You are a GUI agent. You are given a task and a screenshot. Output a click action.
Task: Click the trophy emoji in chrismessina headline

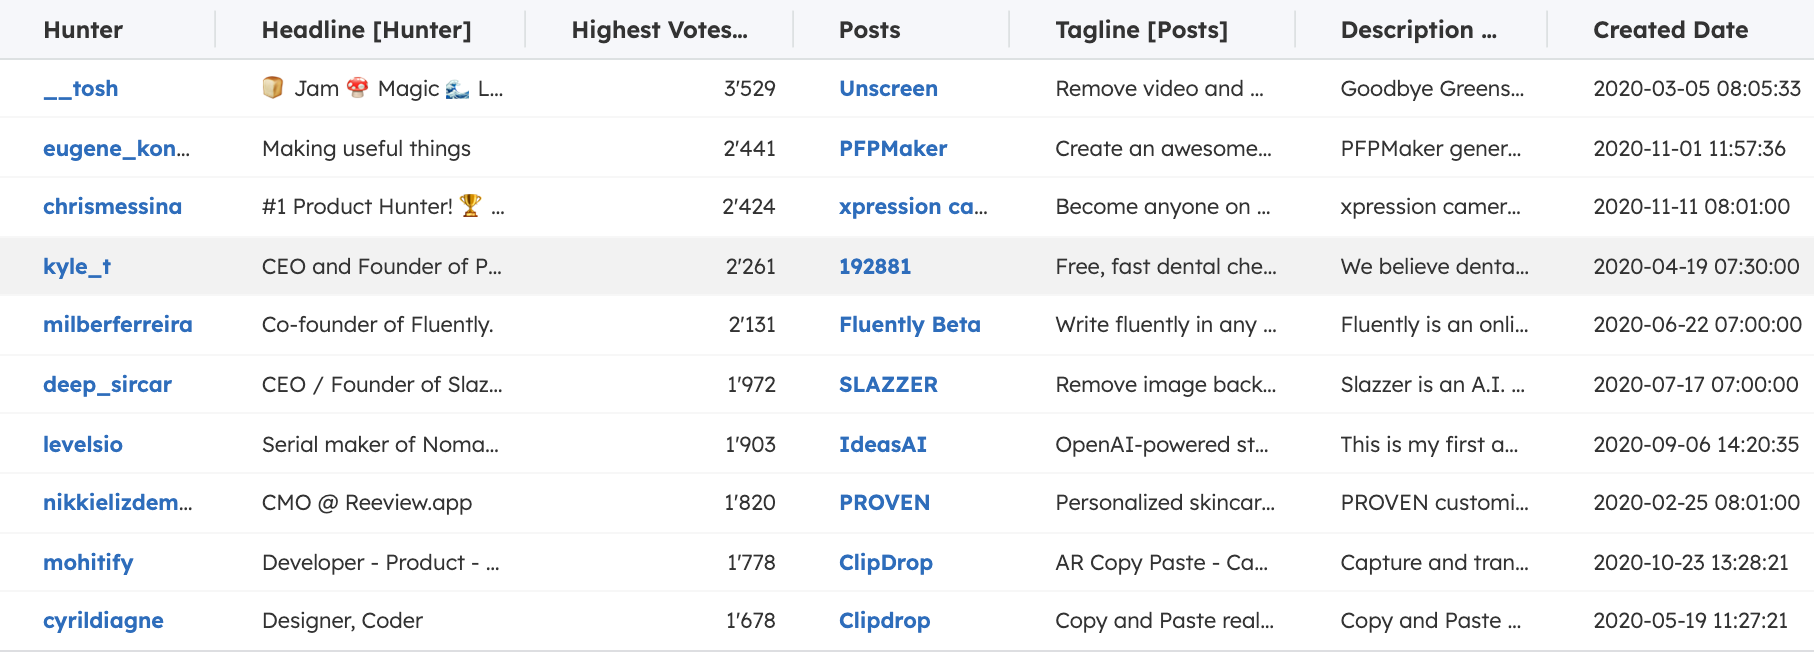tap(470, 206)
